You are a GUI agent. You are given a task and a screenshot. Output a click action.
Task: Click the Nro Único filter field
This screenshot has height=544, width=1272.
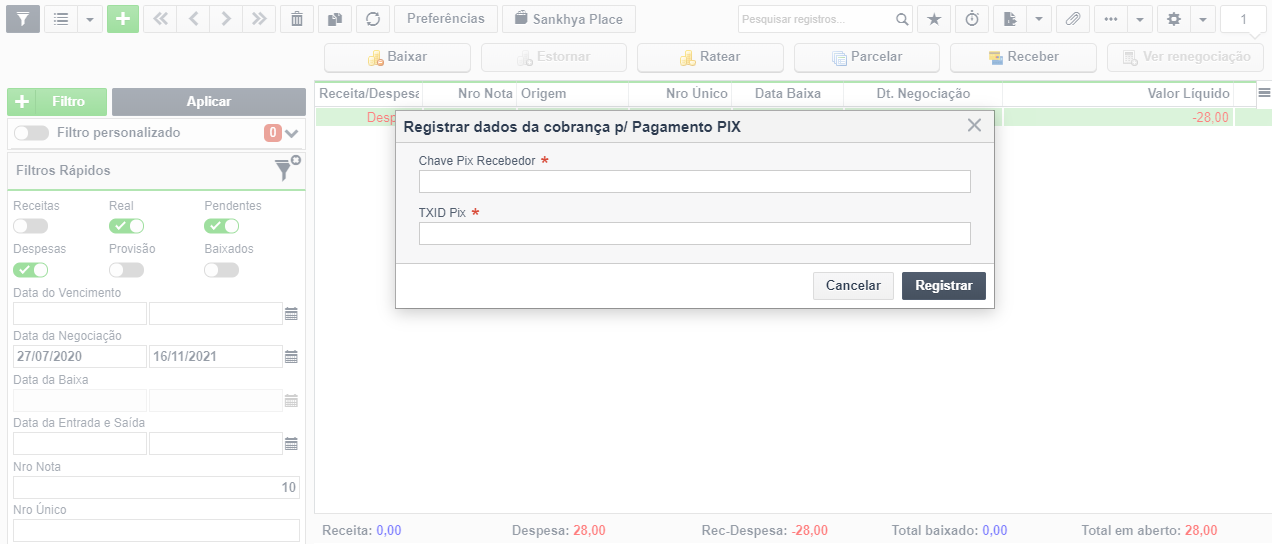click(156, 530)
